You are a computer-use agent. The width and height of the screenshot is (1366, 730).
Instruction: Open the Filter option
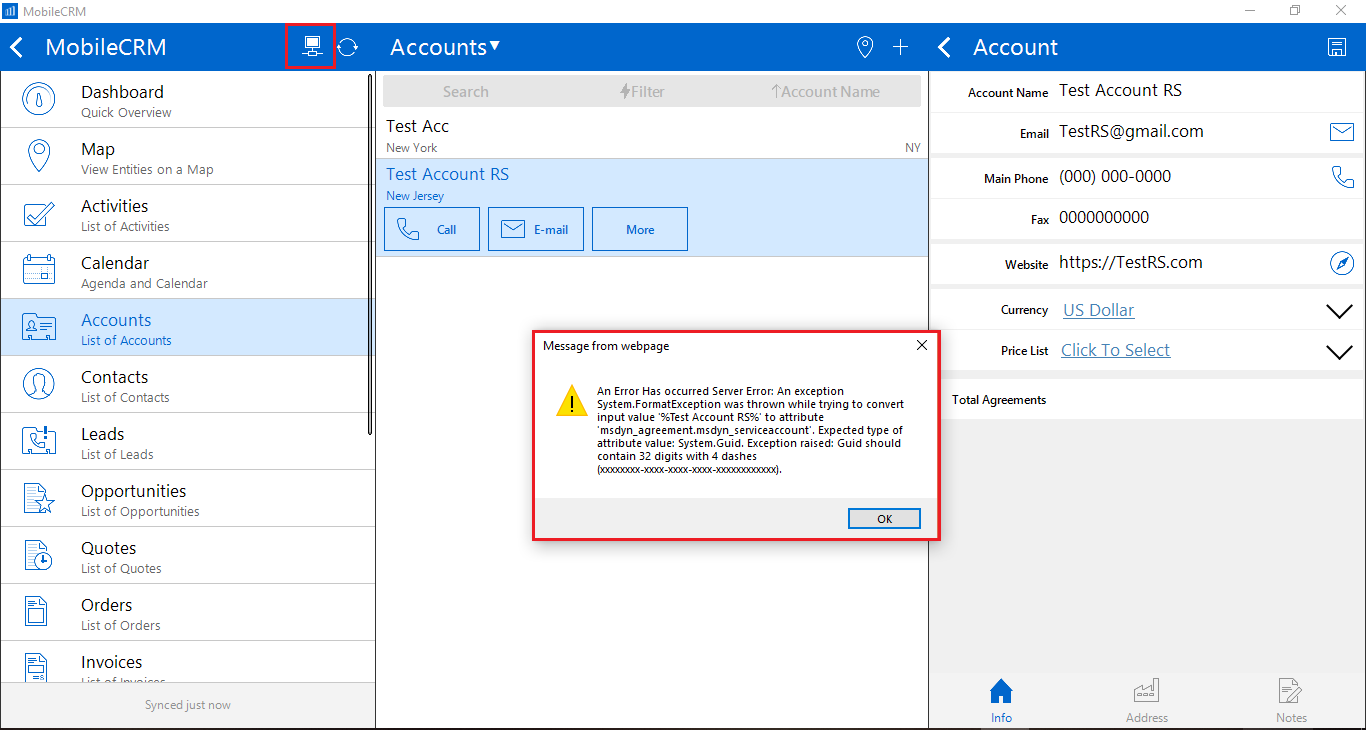click(643, 91)
